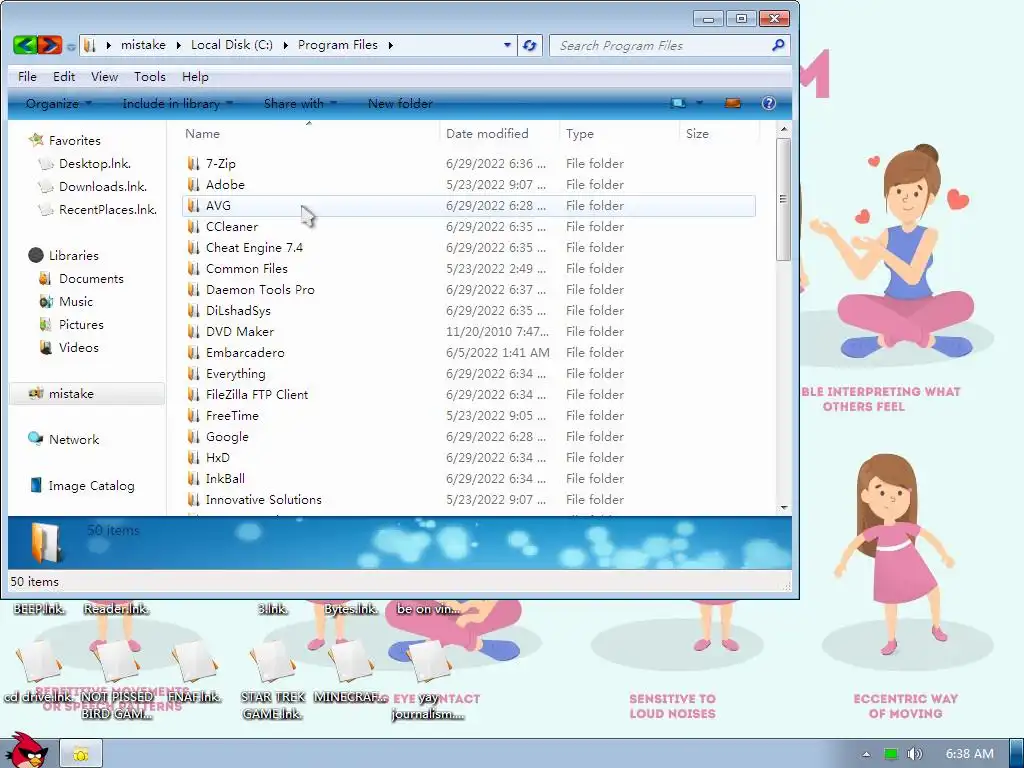Select the Google folder name
Image resolution: width=1024 pixels, height=768 pixels.
227,436
